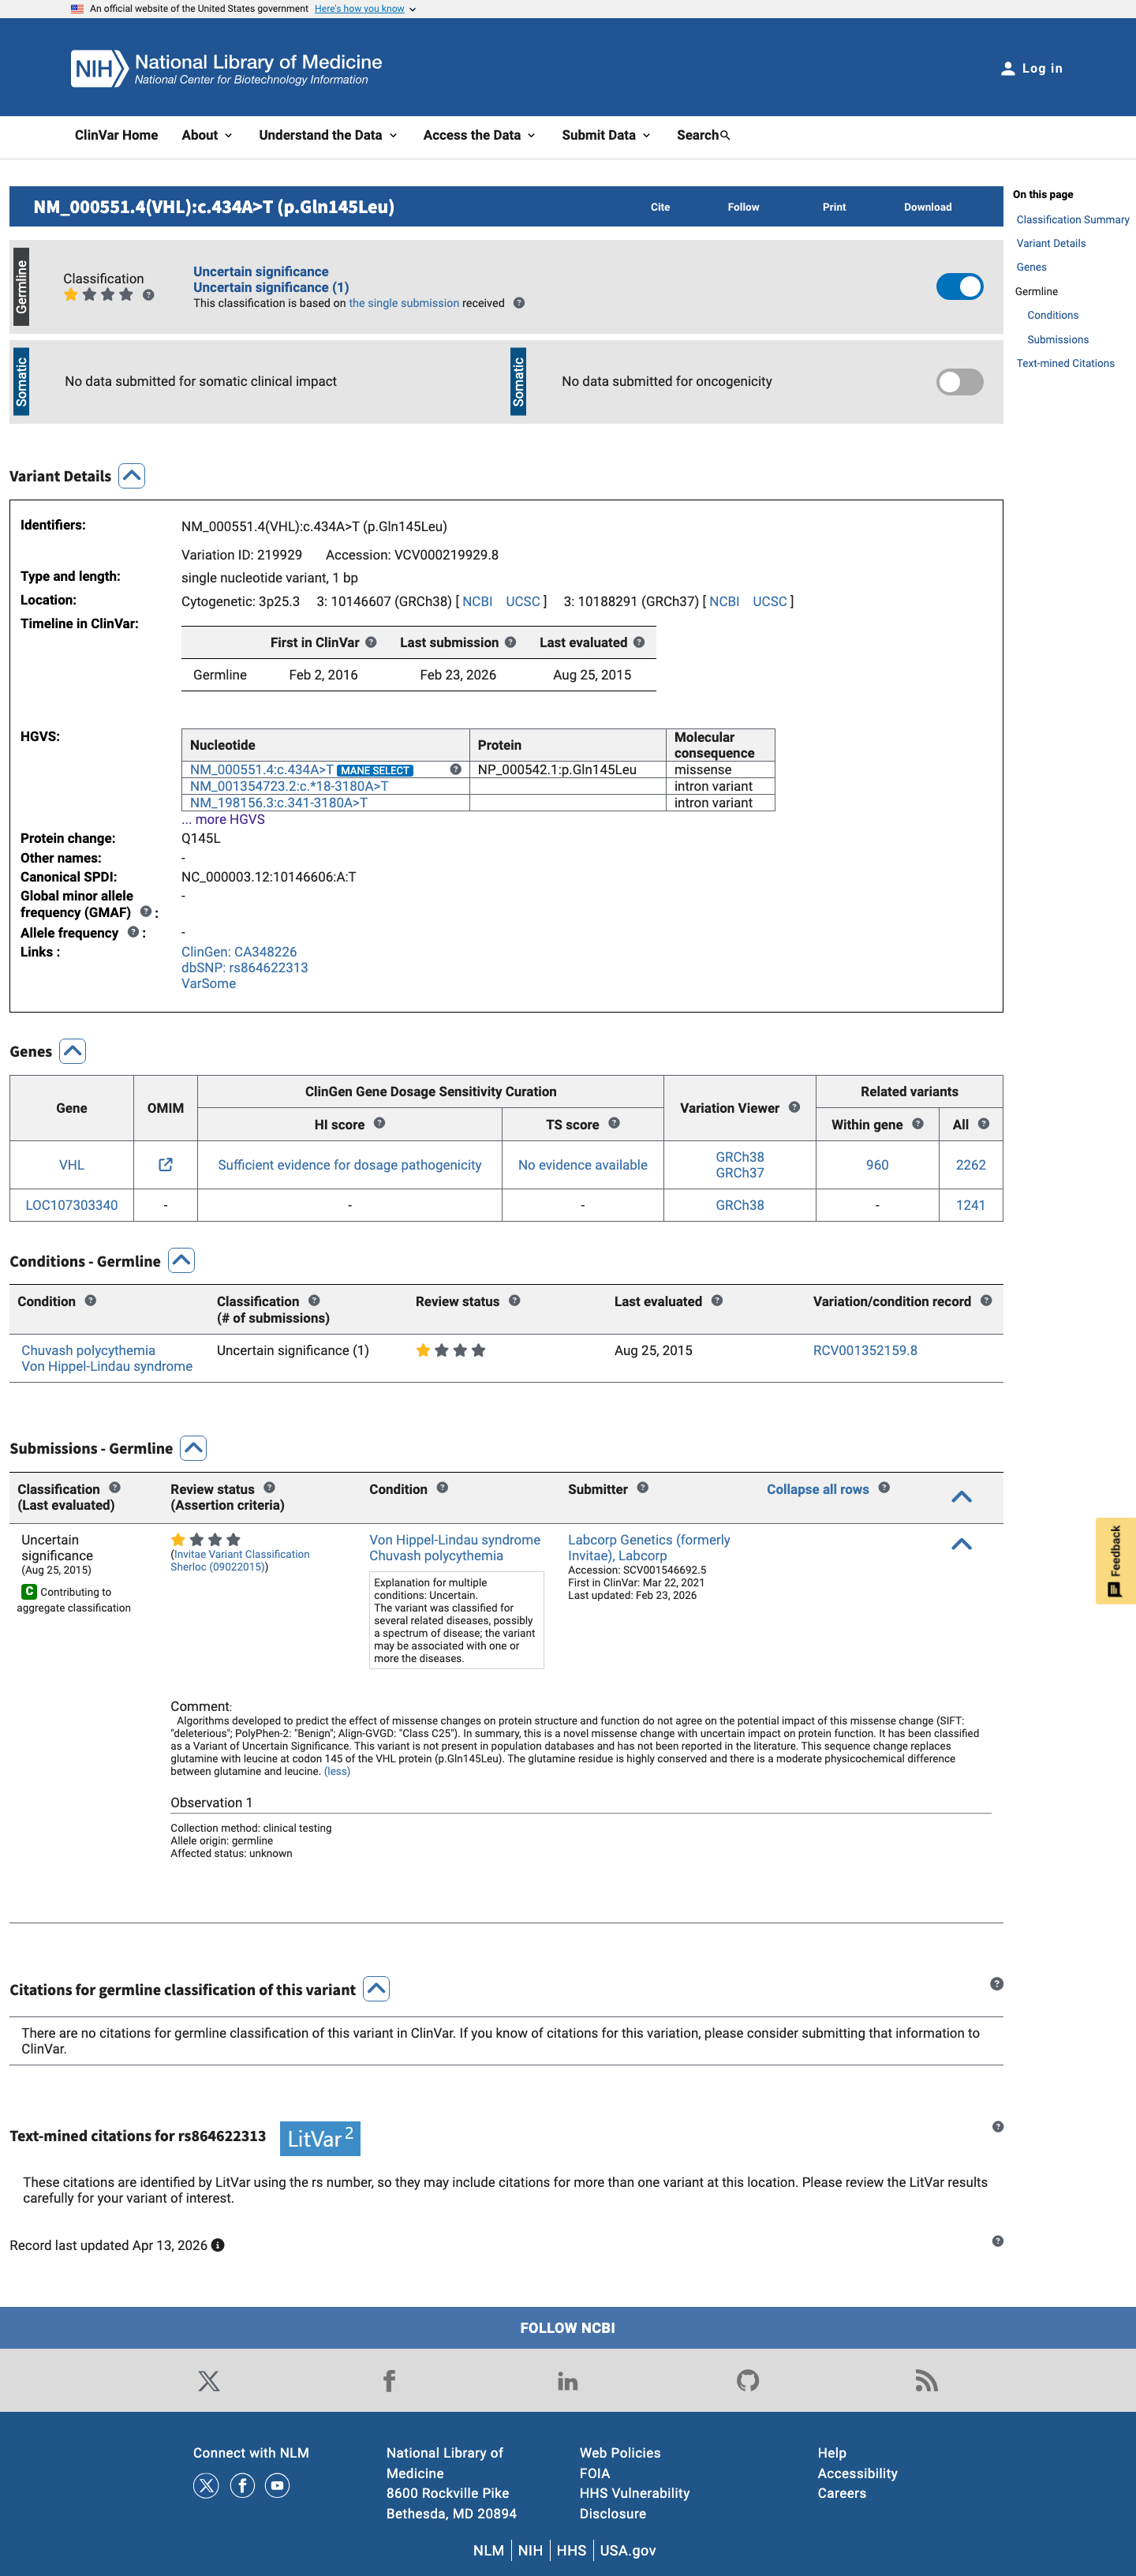1136x2576 pixels.
Task: Click the help icon after single submission received
Action: point(519,303)
